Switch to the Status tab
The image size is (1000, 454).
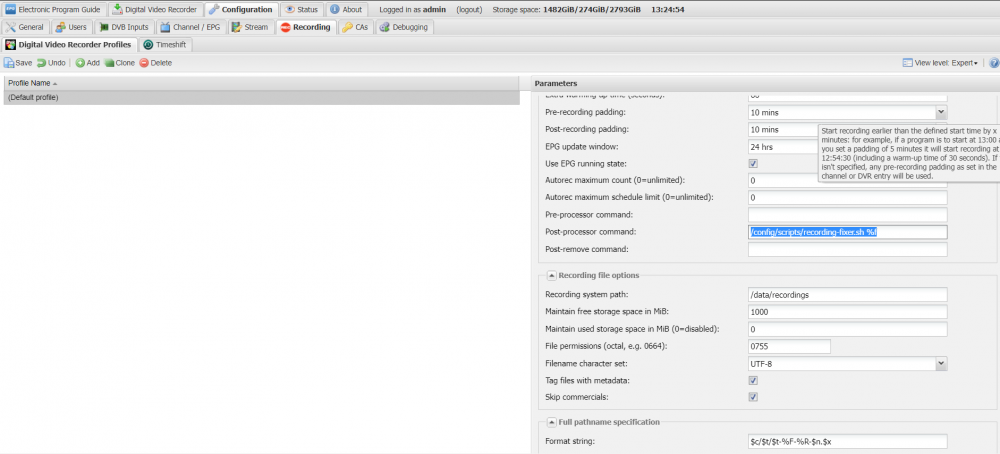tap(303, 10)
